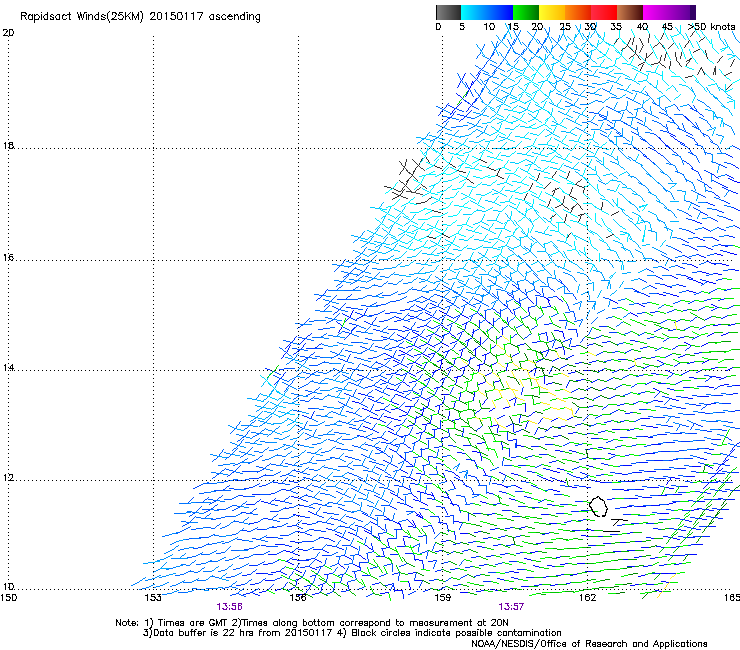Click longitude axis label 156
740x650 pixels.
[x=298, y=598]
